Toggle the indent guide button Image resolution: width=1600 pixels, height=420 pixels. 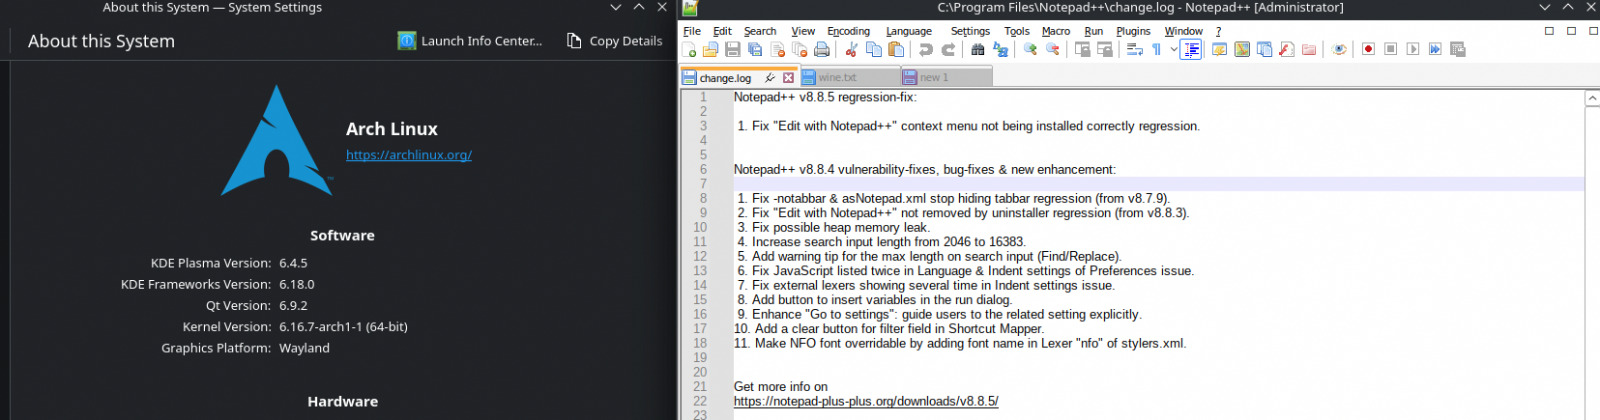pyautogui.click(x=1190, y=49)
